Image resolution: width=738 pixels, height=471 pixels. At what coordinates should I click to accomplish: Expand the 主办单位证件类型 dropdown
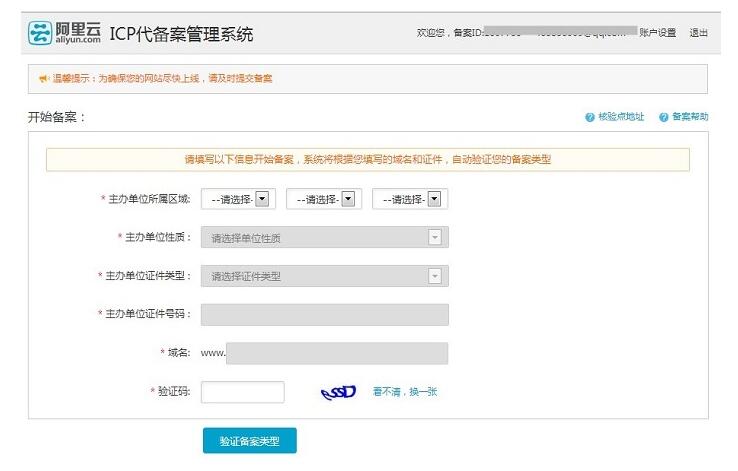[x=324, y=276]
